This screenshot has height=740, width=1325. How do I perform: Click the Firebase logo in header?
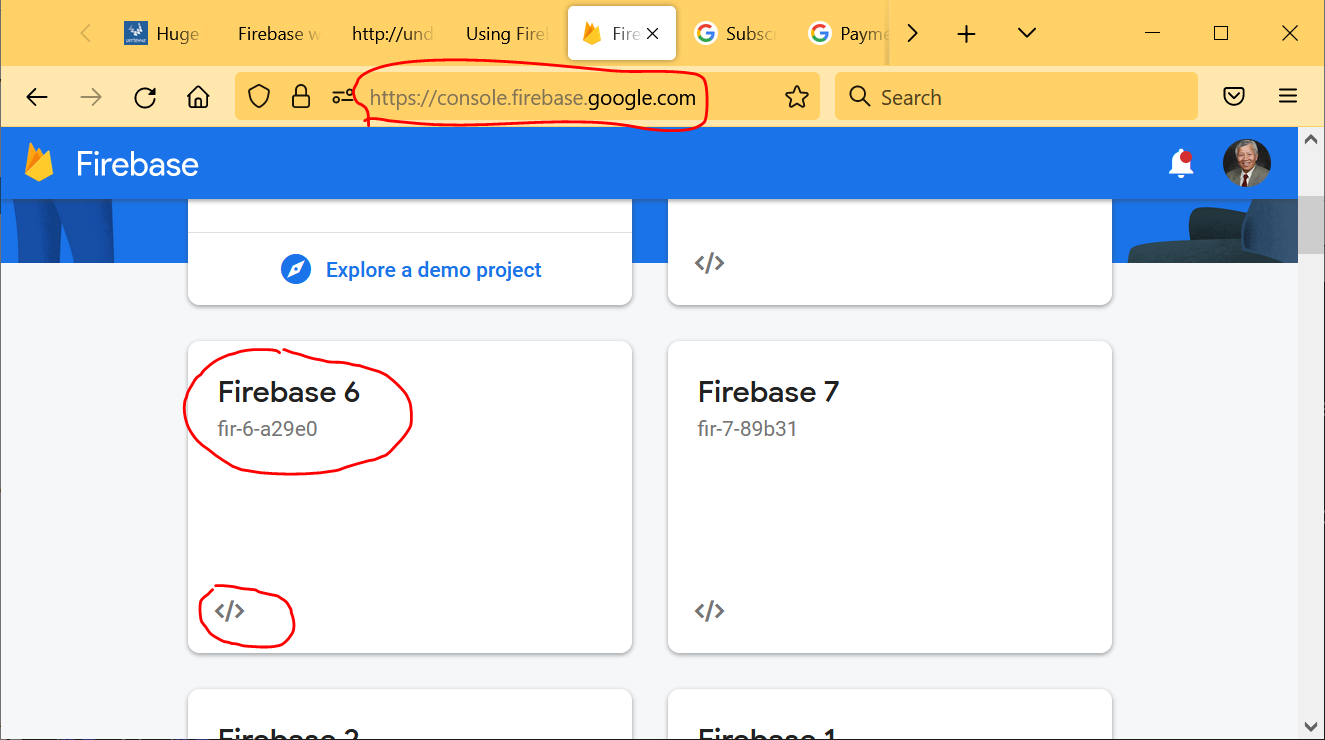(x=40, y=164)
